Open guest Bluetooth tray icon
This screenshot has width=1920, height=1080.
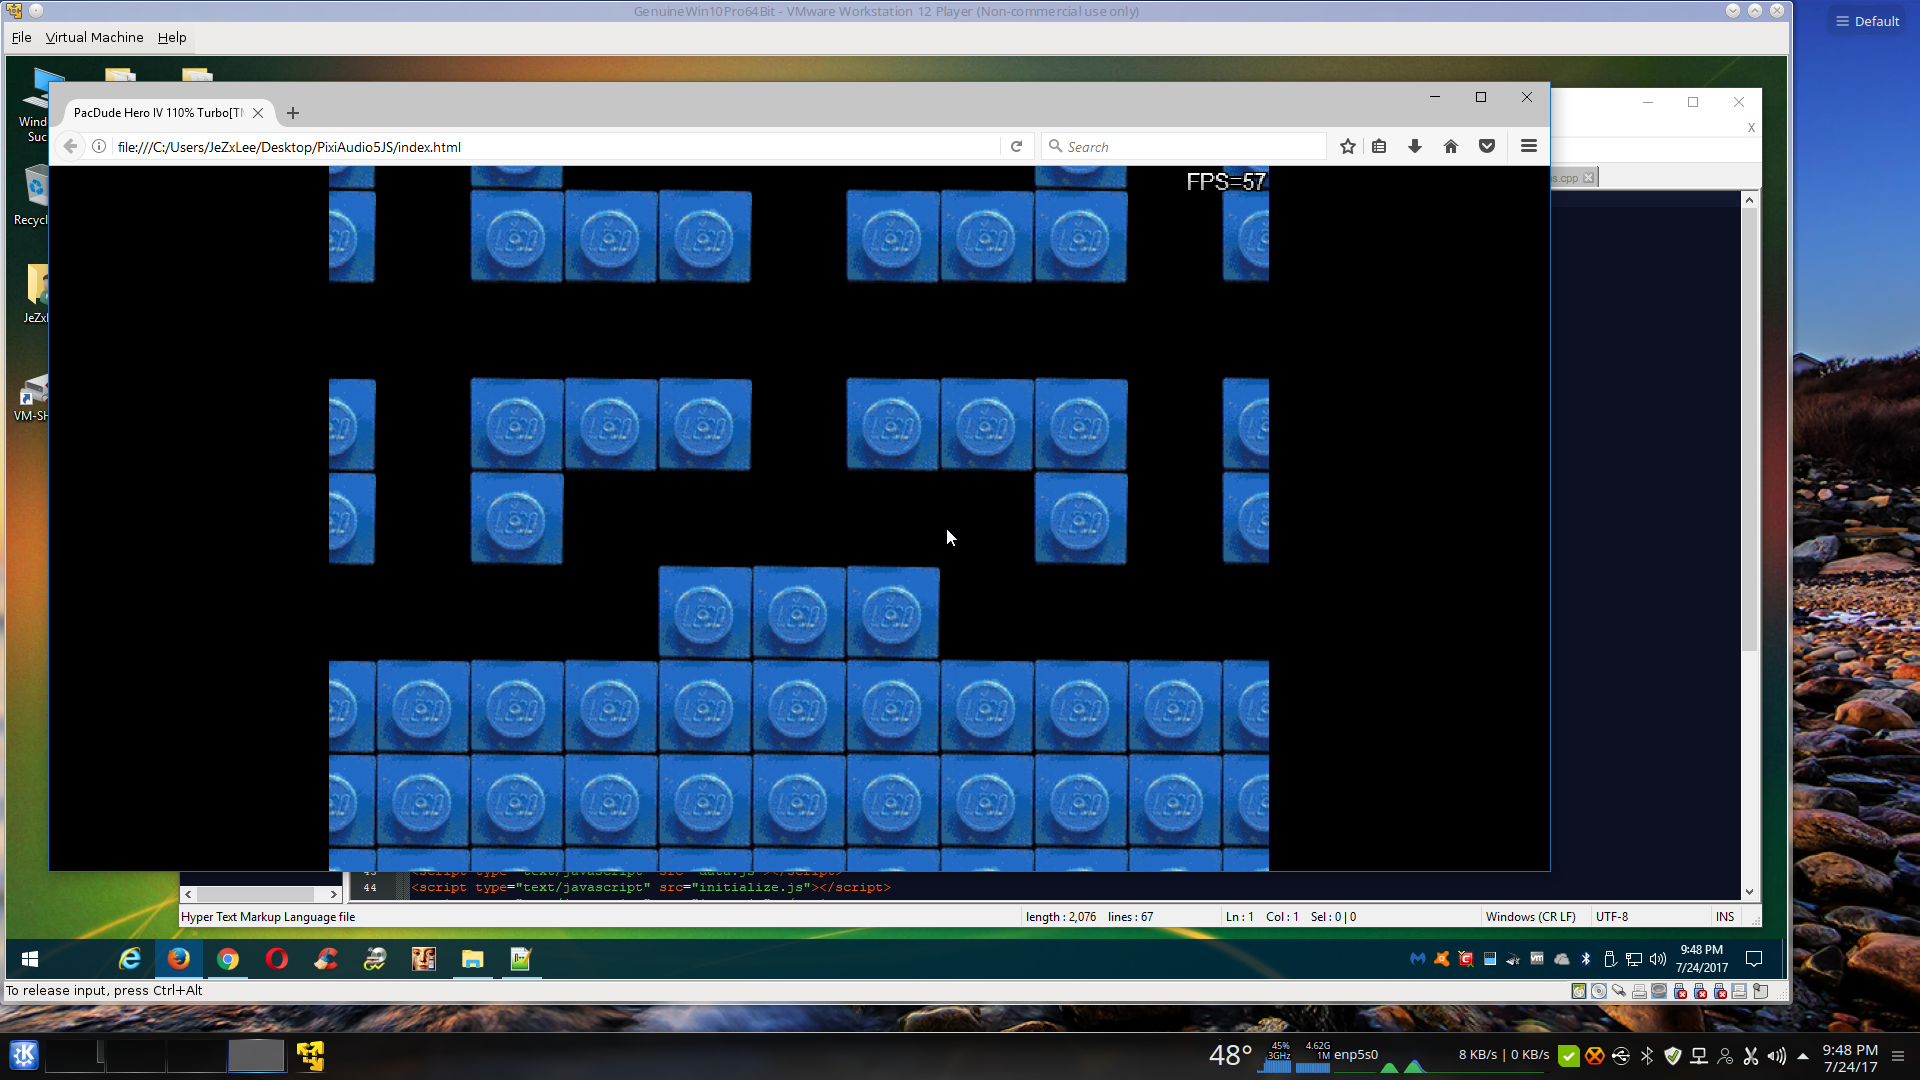pos(1586,959)
